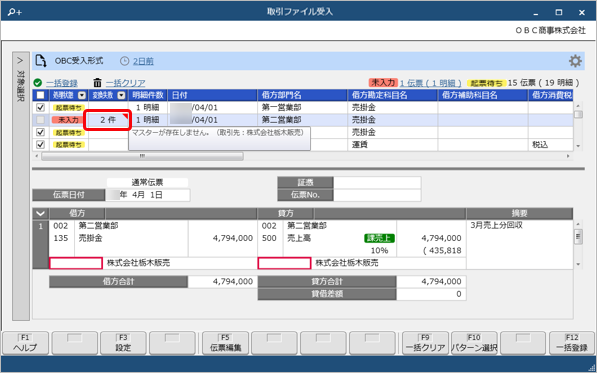Click the 税込 cell
Screen dimensions: 597x373
pos(551,145)
